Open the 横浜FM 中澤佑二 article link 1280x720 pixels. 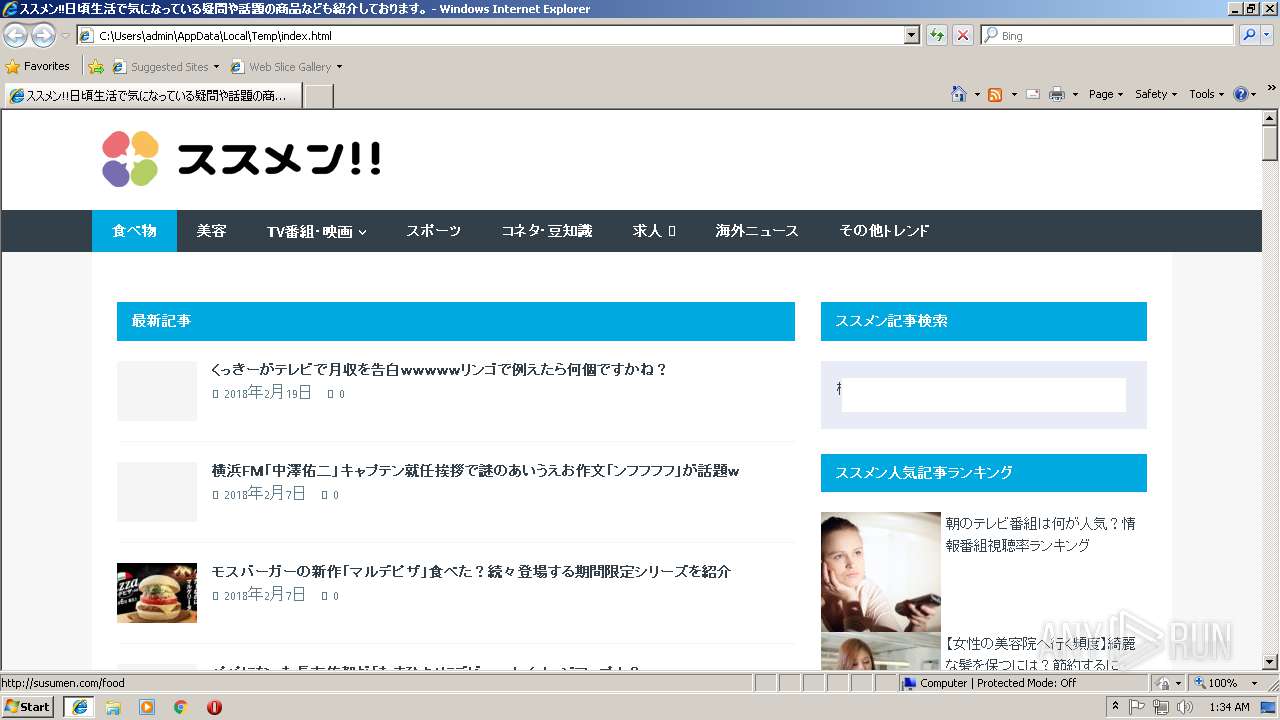(x=475, y=471)
